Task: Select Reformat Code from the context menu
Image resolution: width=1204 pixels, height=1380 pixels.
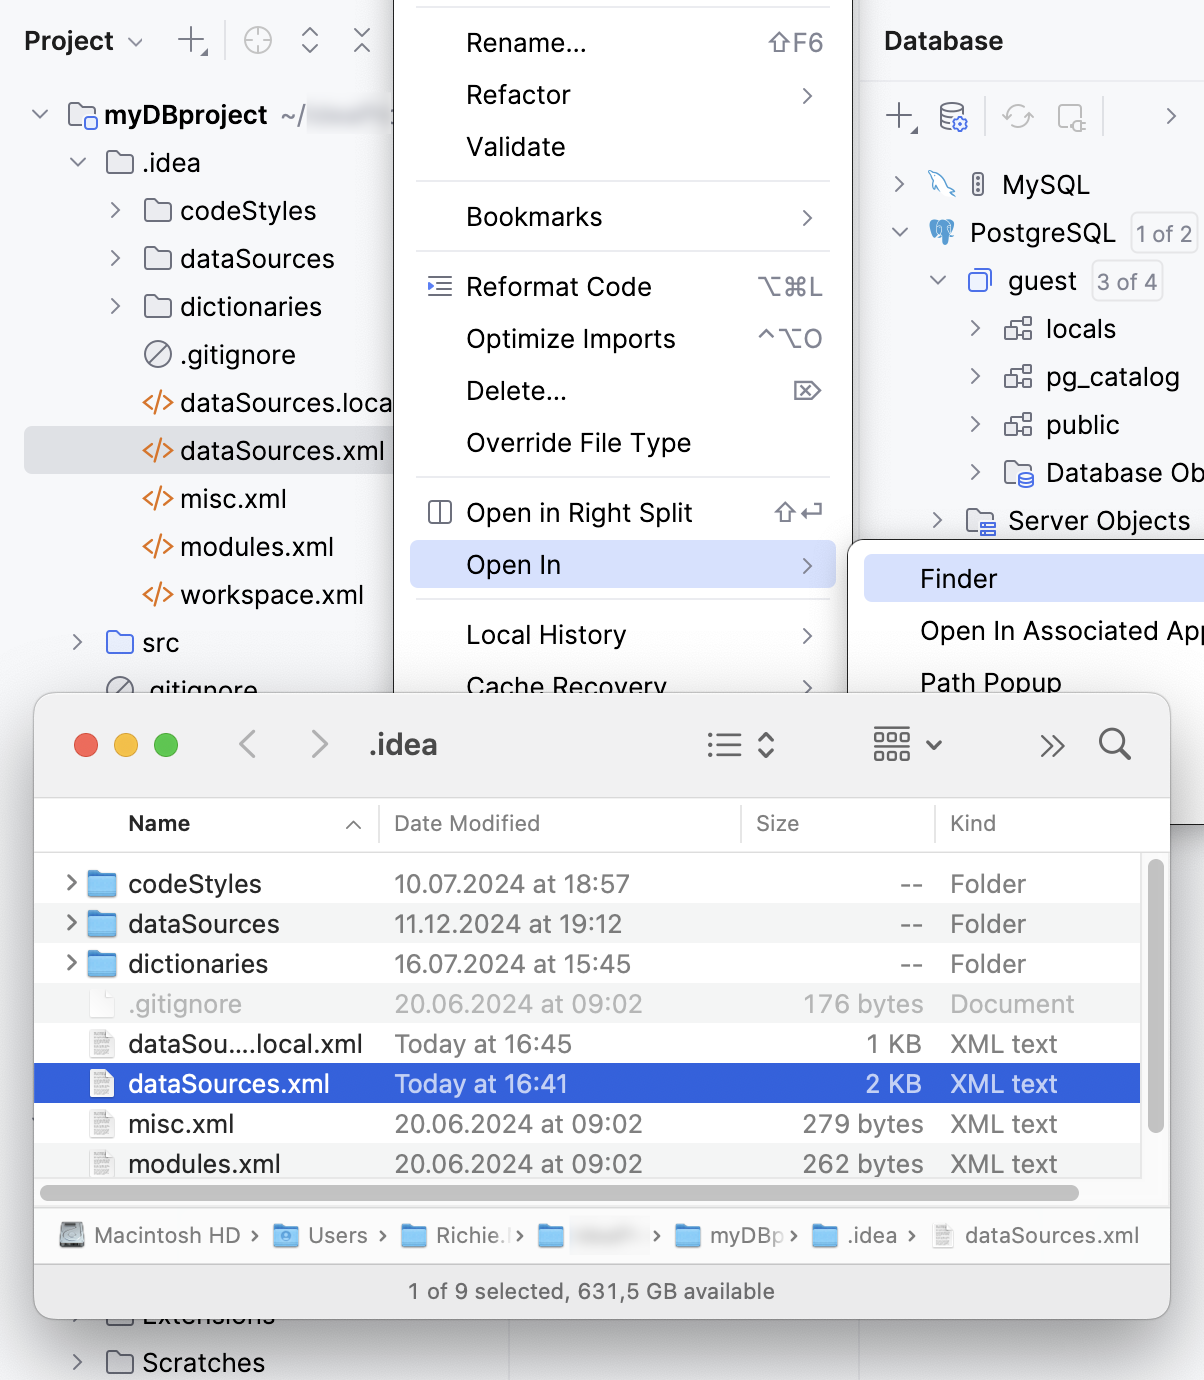Action: pyautogui.click(x=558, y=287)
